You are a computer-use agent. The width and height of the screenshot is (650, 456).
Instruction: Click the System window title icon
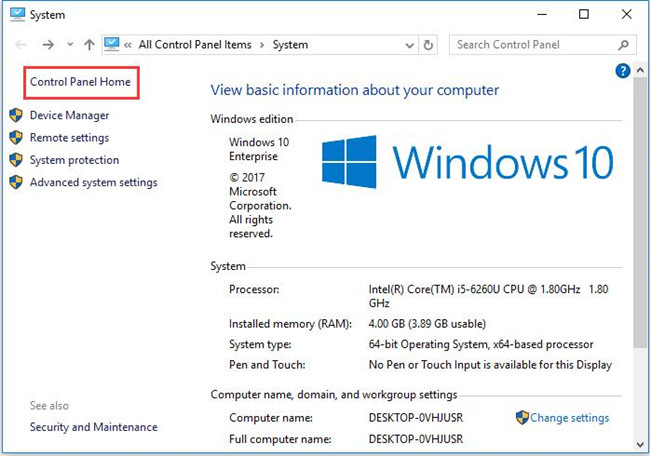click(17, 15)
